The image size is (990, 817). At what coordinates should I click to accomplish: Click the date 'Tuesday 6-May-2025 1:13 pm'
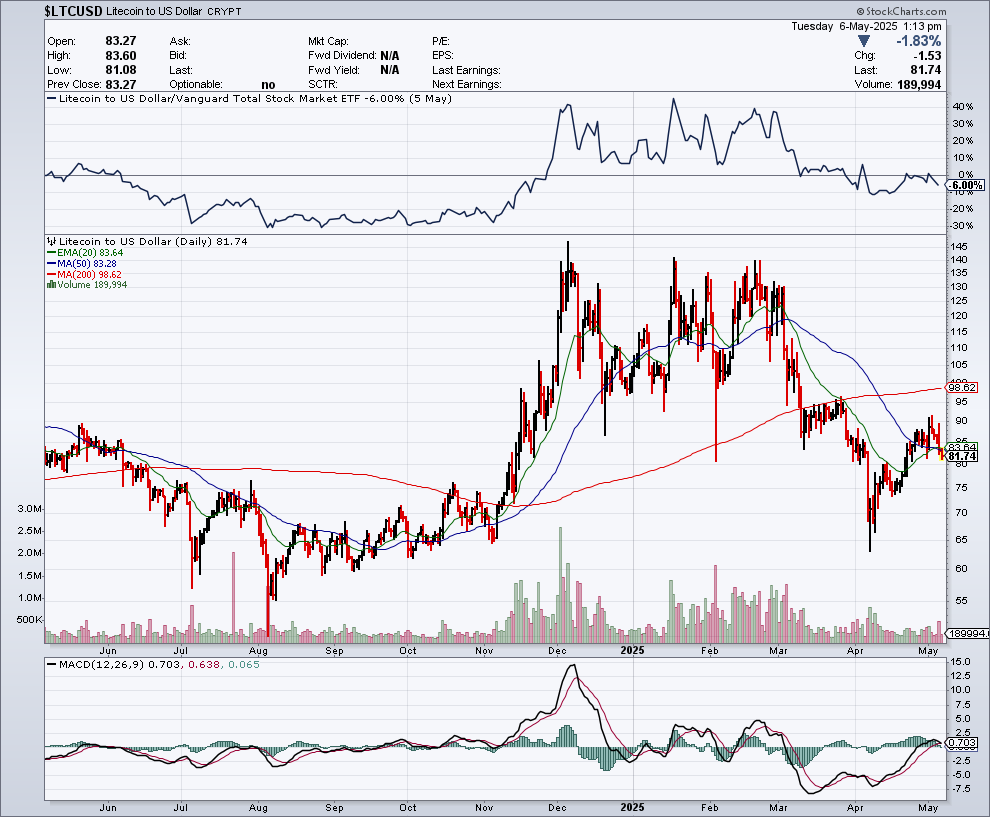click(866, 26)
